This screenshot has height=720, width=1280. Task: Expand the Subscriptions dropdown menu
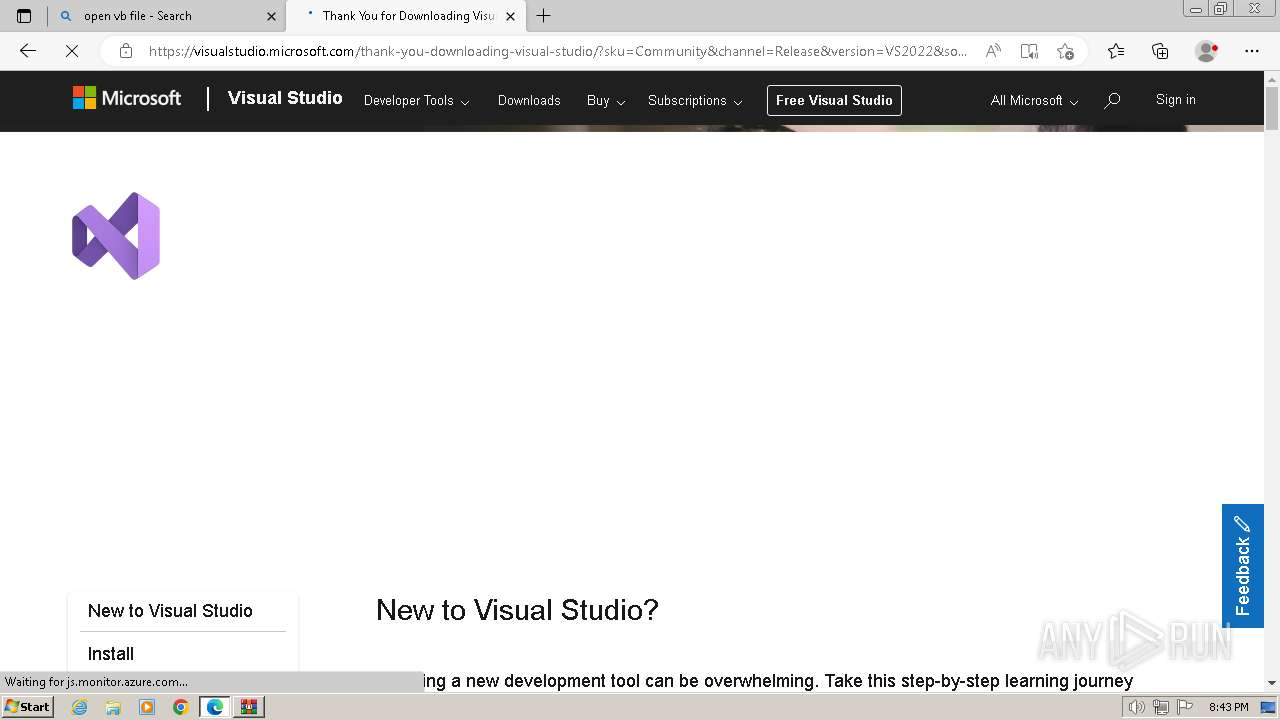point(695,100)
